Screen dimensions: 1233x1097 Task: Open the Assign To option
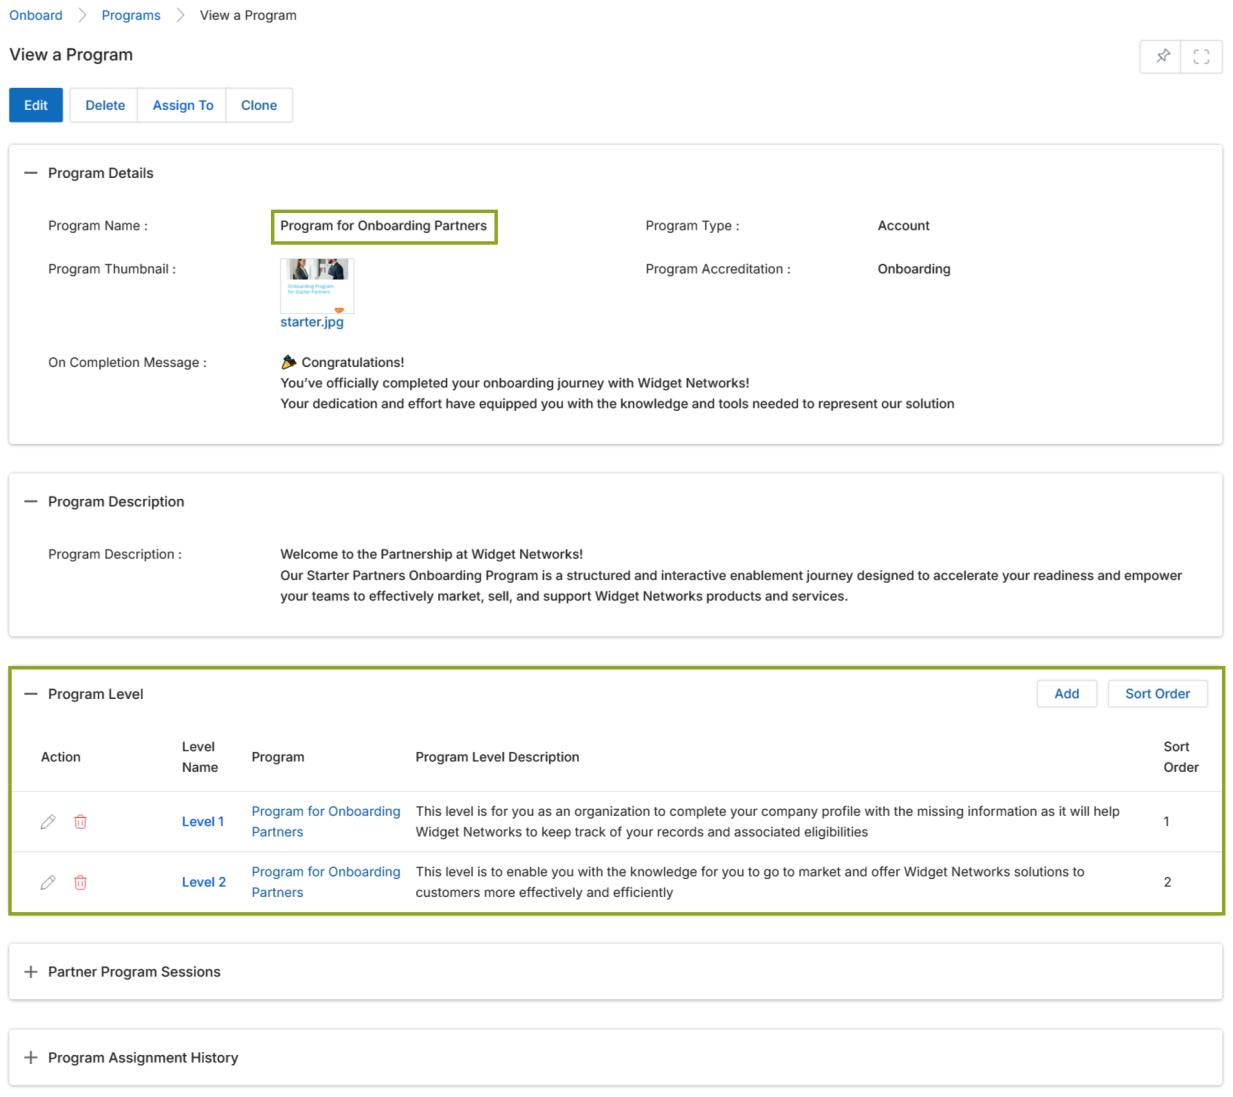[183, 105]
